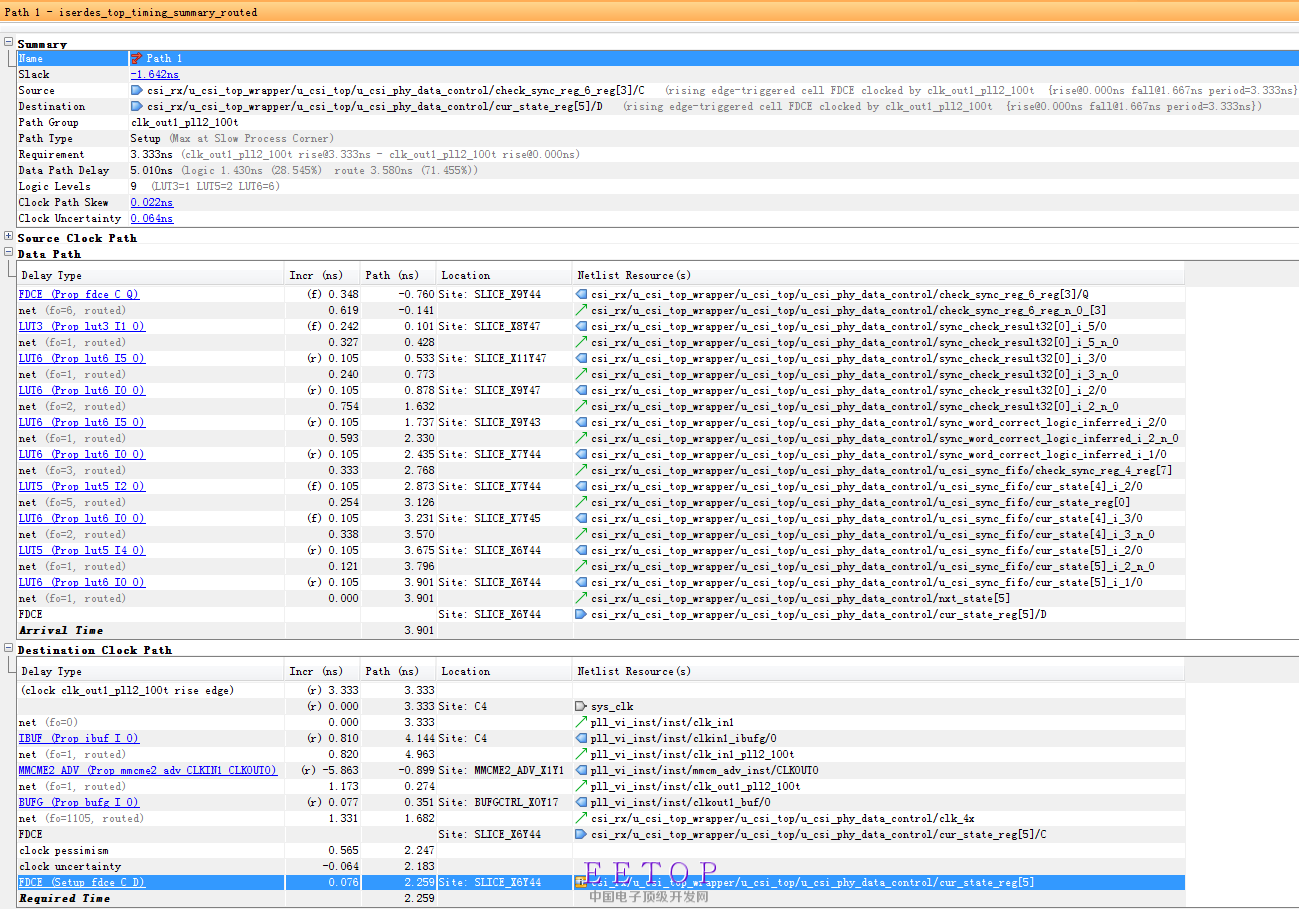Select the Arrival Time row in Data Path
Image resolution: width=1299 pixels, height=909 pixels.
click(61, 631)
